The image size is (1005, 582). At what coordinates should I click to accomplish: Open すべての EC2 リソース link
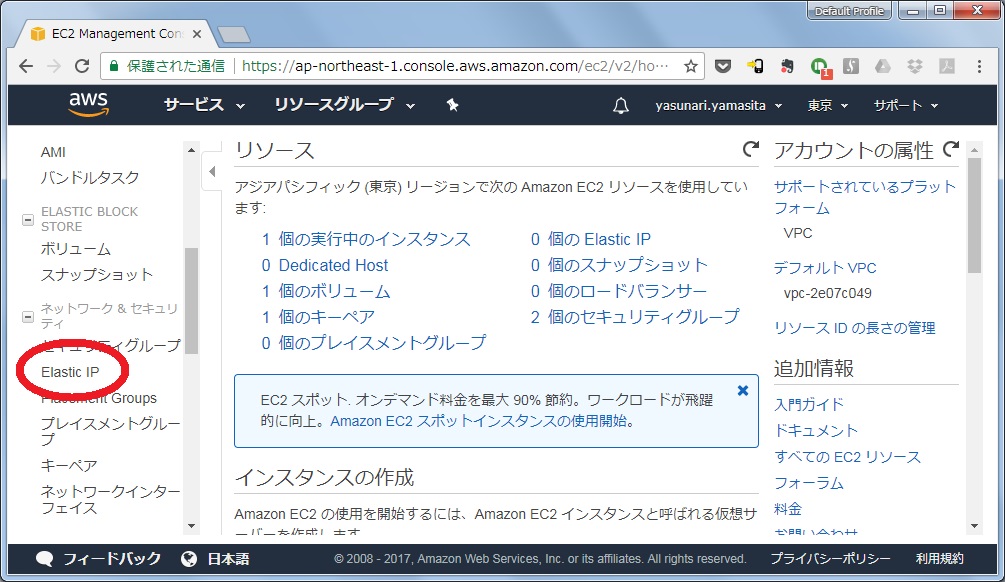[847, 457]
